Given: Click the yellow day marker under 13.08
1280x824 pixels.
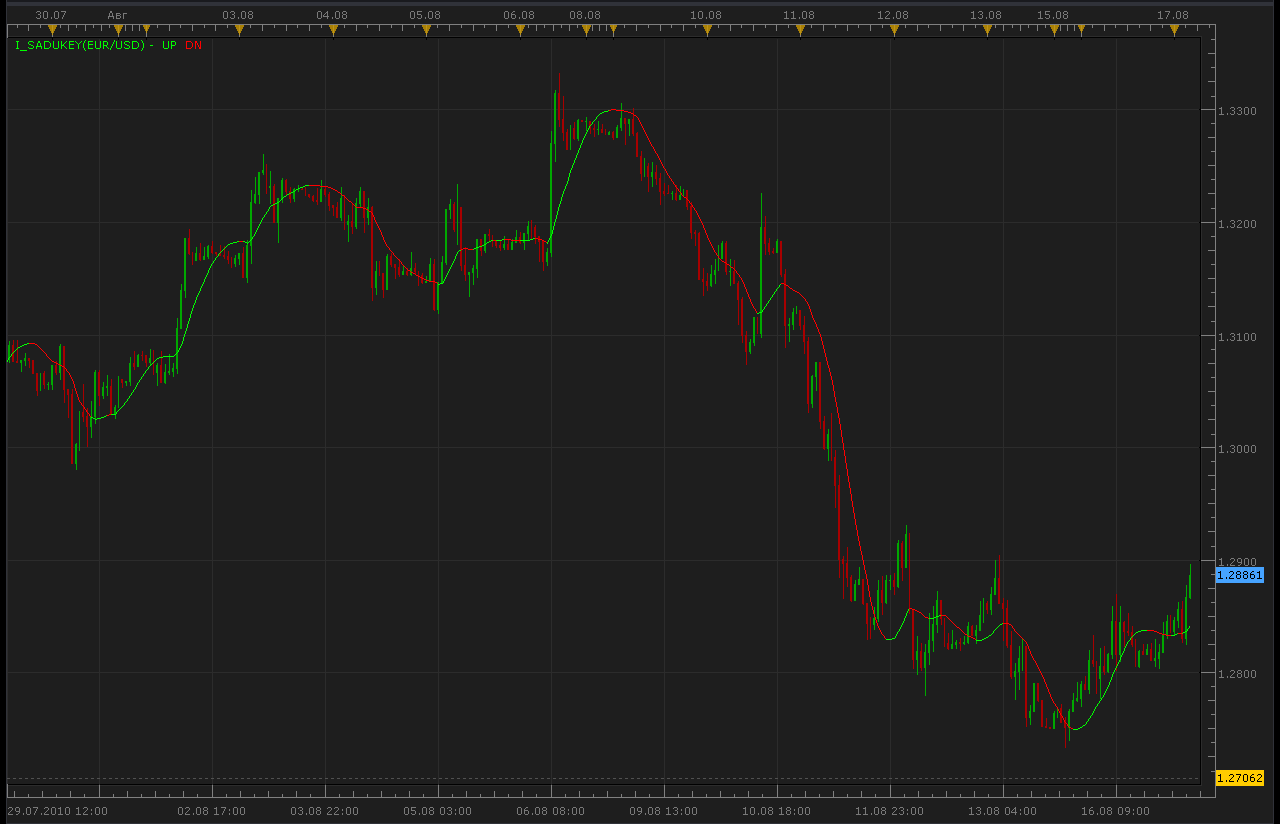Looking at the screenshot, I should click(987, 31).
